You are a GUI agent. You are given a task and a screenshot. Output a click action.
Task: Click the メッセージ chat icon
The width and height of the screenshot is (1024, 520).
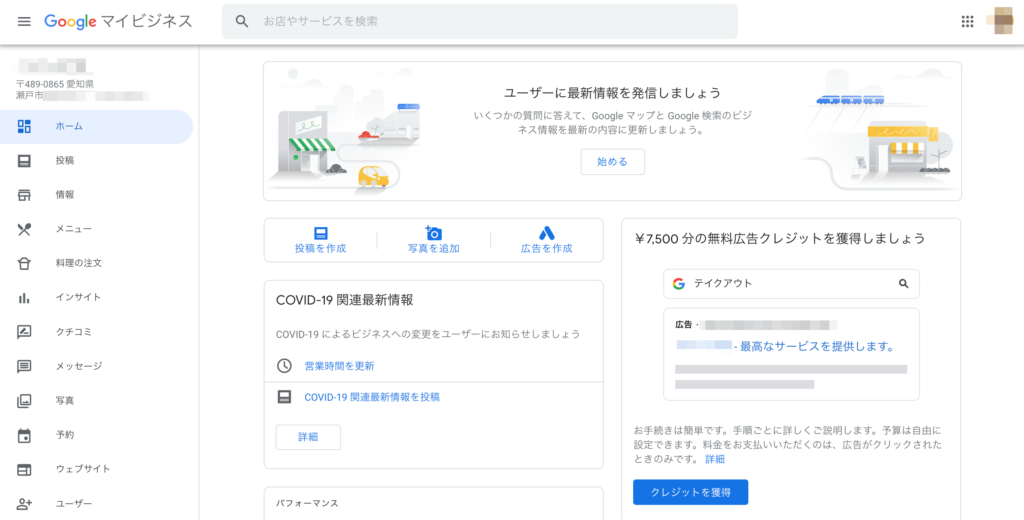point(24,366)
